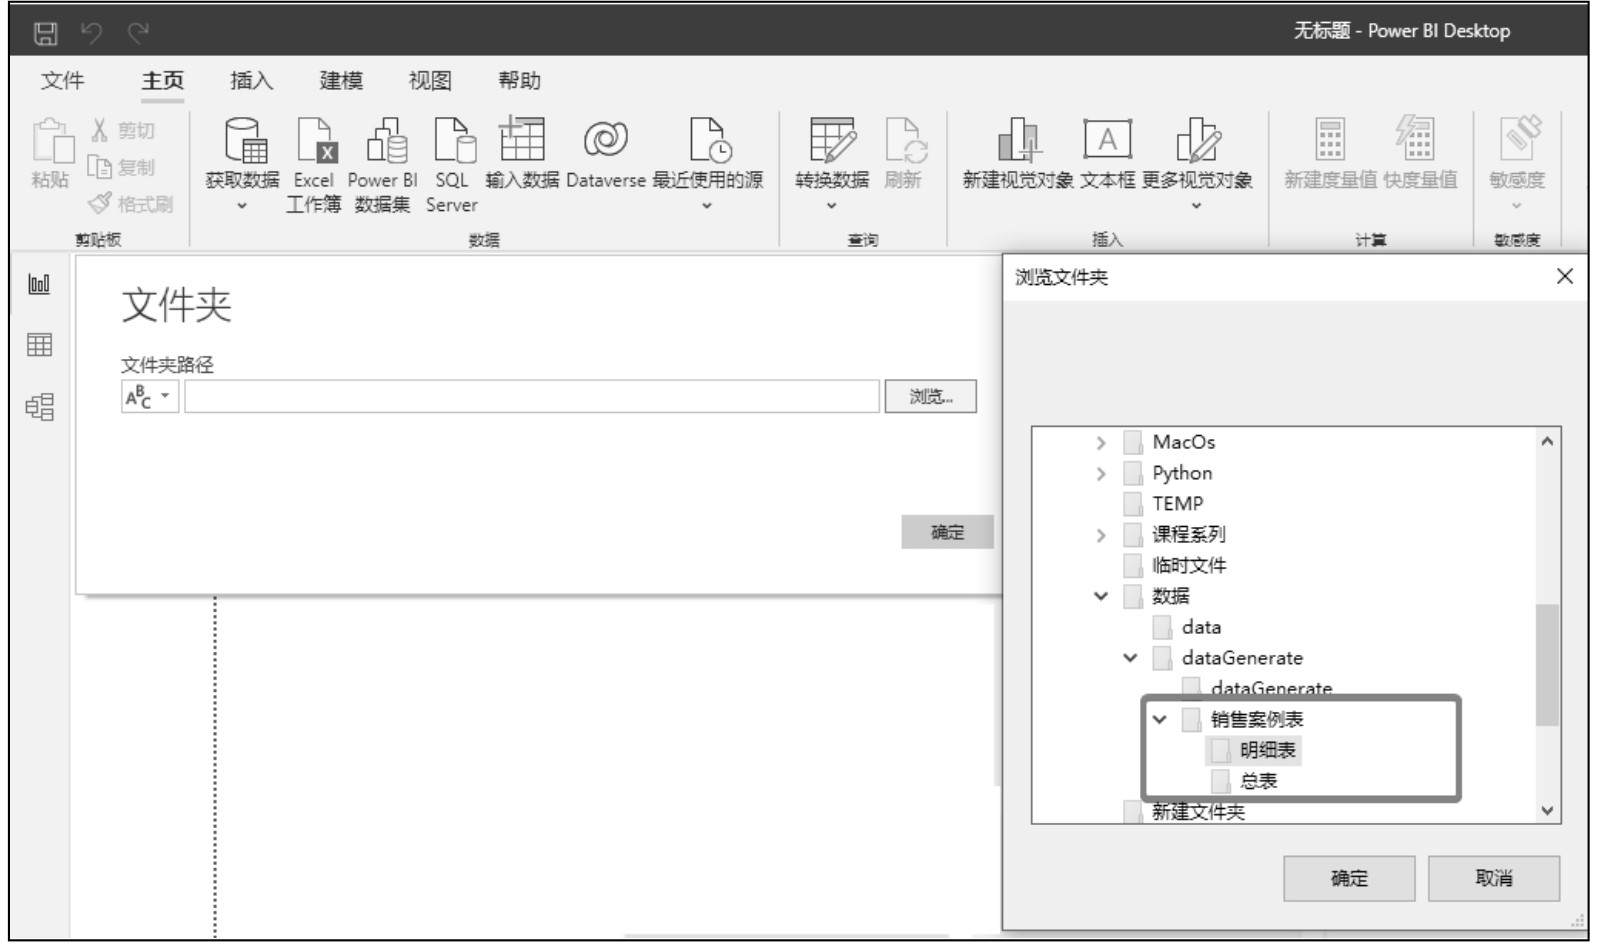Select the 帮助 ribbon tab
The width and height of the screenshot is (1601, 949).
click(519, 81)
